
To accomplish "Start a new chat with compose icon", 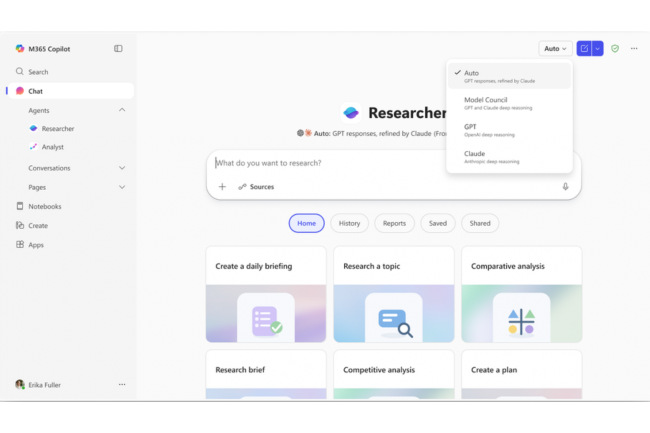I will 584,48.
